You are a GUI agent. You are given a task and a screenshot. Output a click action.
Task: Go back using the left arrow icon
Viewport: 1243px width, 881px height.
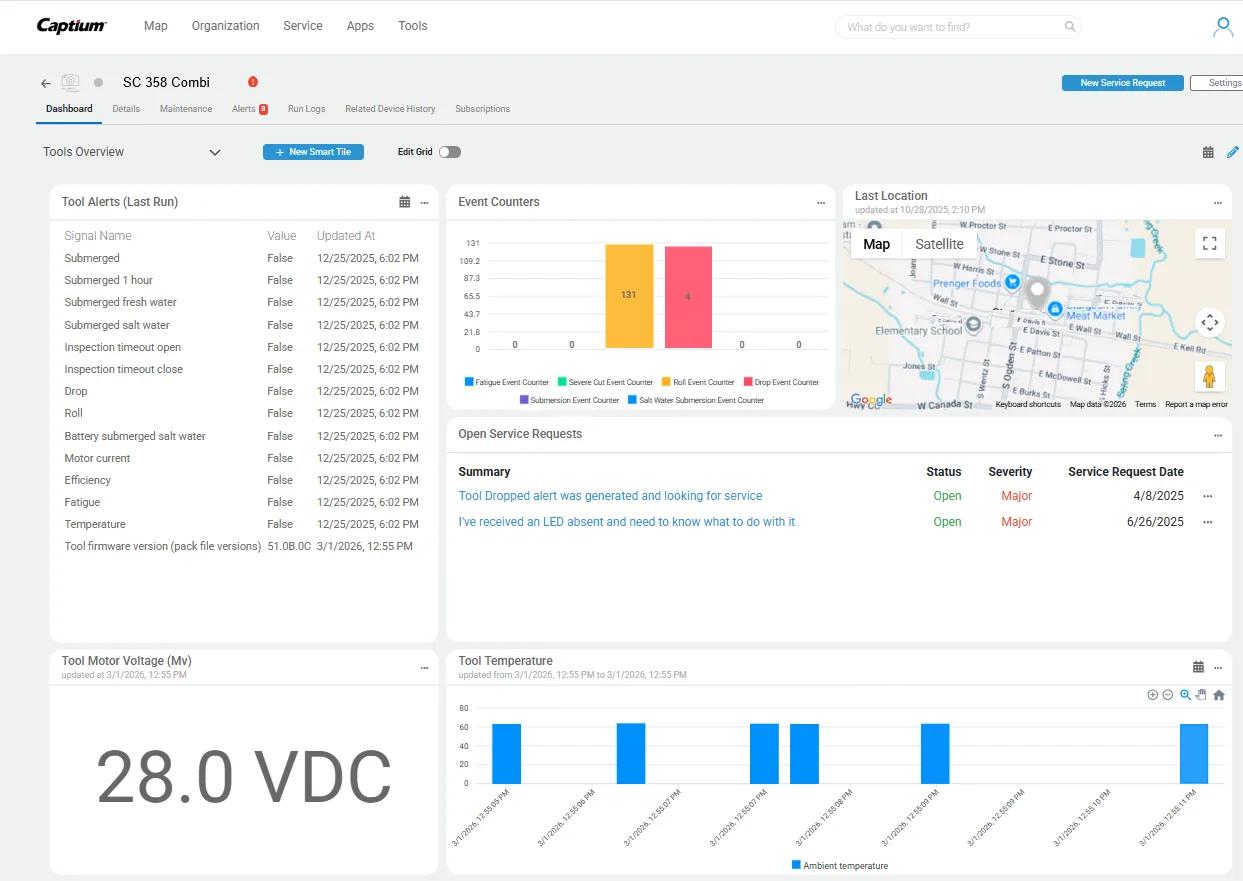tap(45, 83)
